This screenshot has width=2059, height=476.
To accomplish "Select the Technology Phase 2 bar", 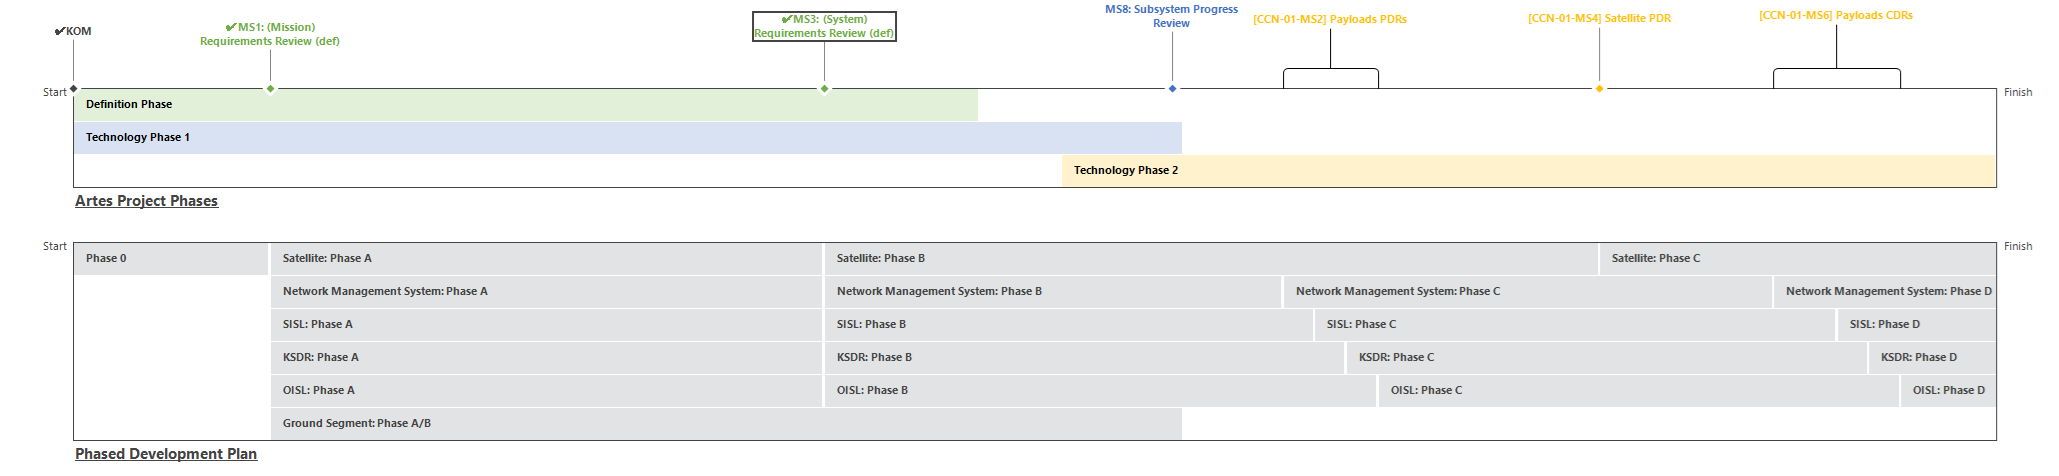I will coord(1529,171).
